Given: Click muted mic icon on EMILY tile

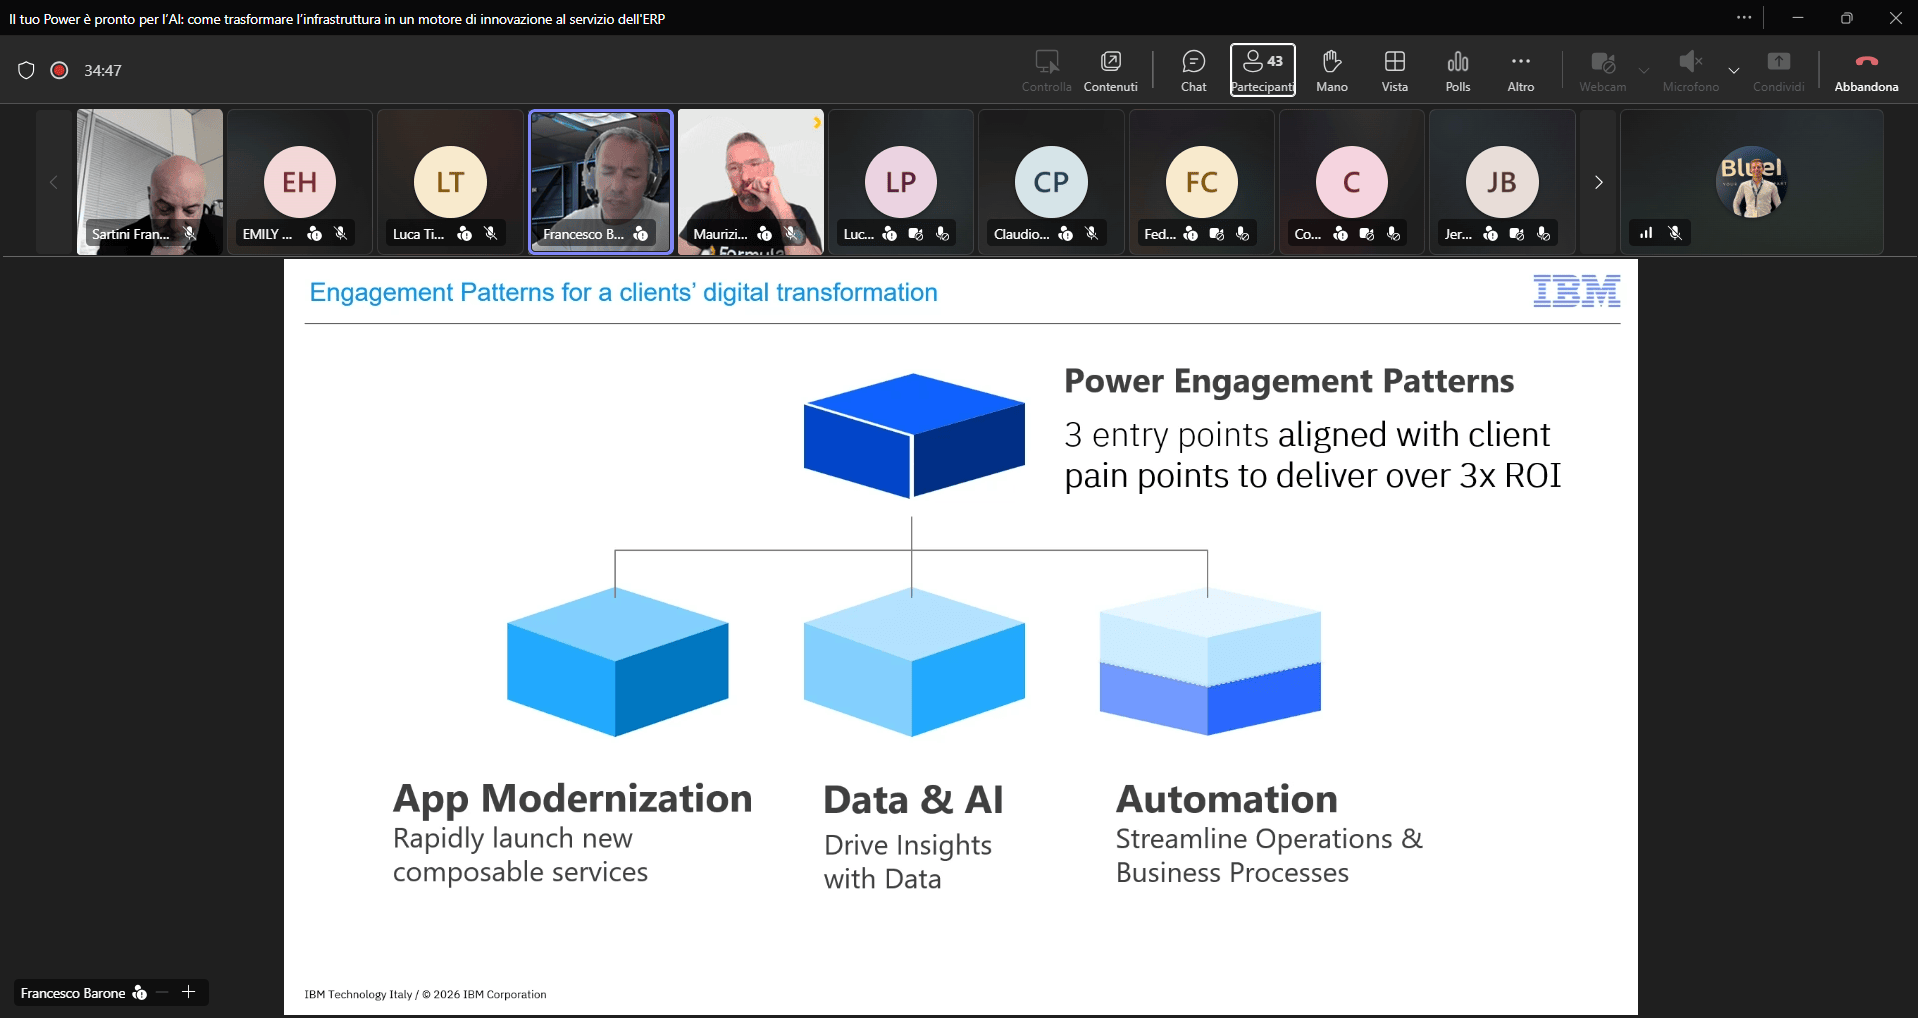Looking at the screenshot, I should (x=341, y=234).
